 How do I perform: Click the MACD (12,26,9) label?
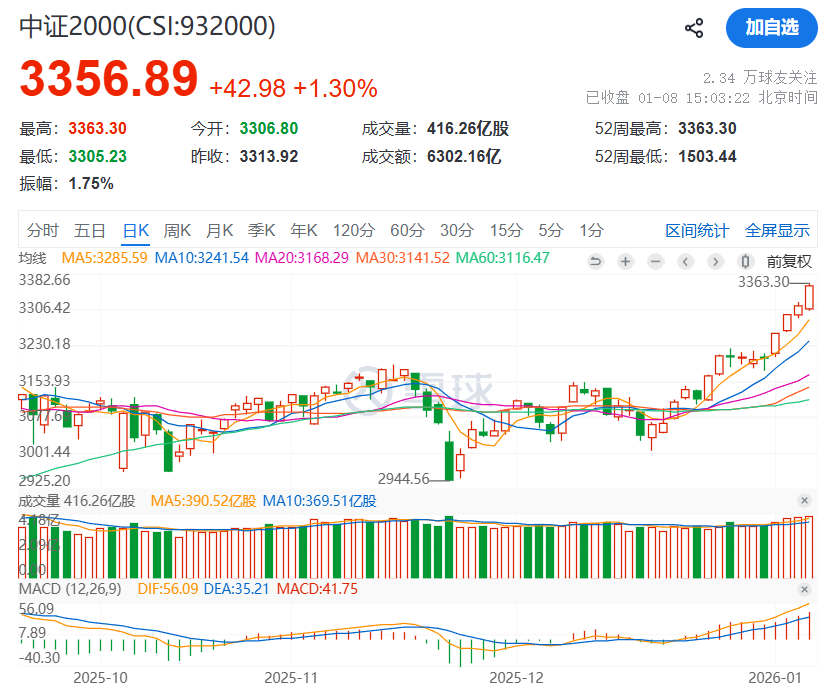pos(70,589)
